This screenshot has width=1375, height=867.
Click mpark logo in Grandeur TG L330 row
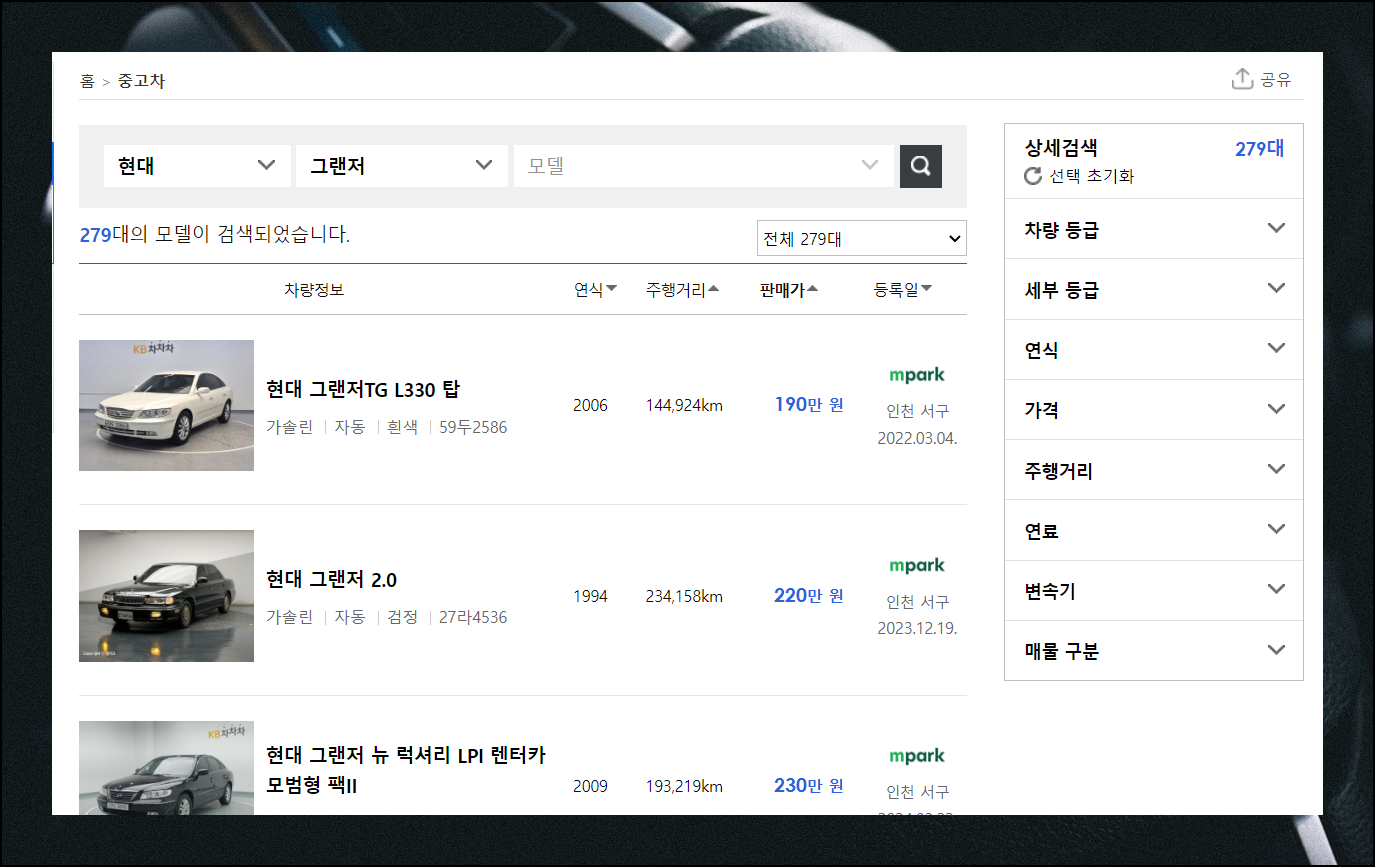(917, 375)
